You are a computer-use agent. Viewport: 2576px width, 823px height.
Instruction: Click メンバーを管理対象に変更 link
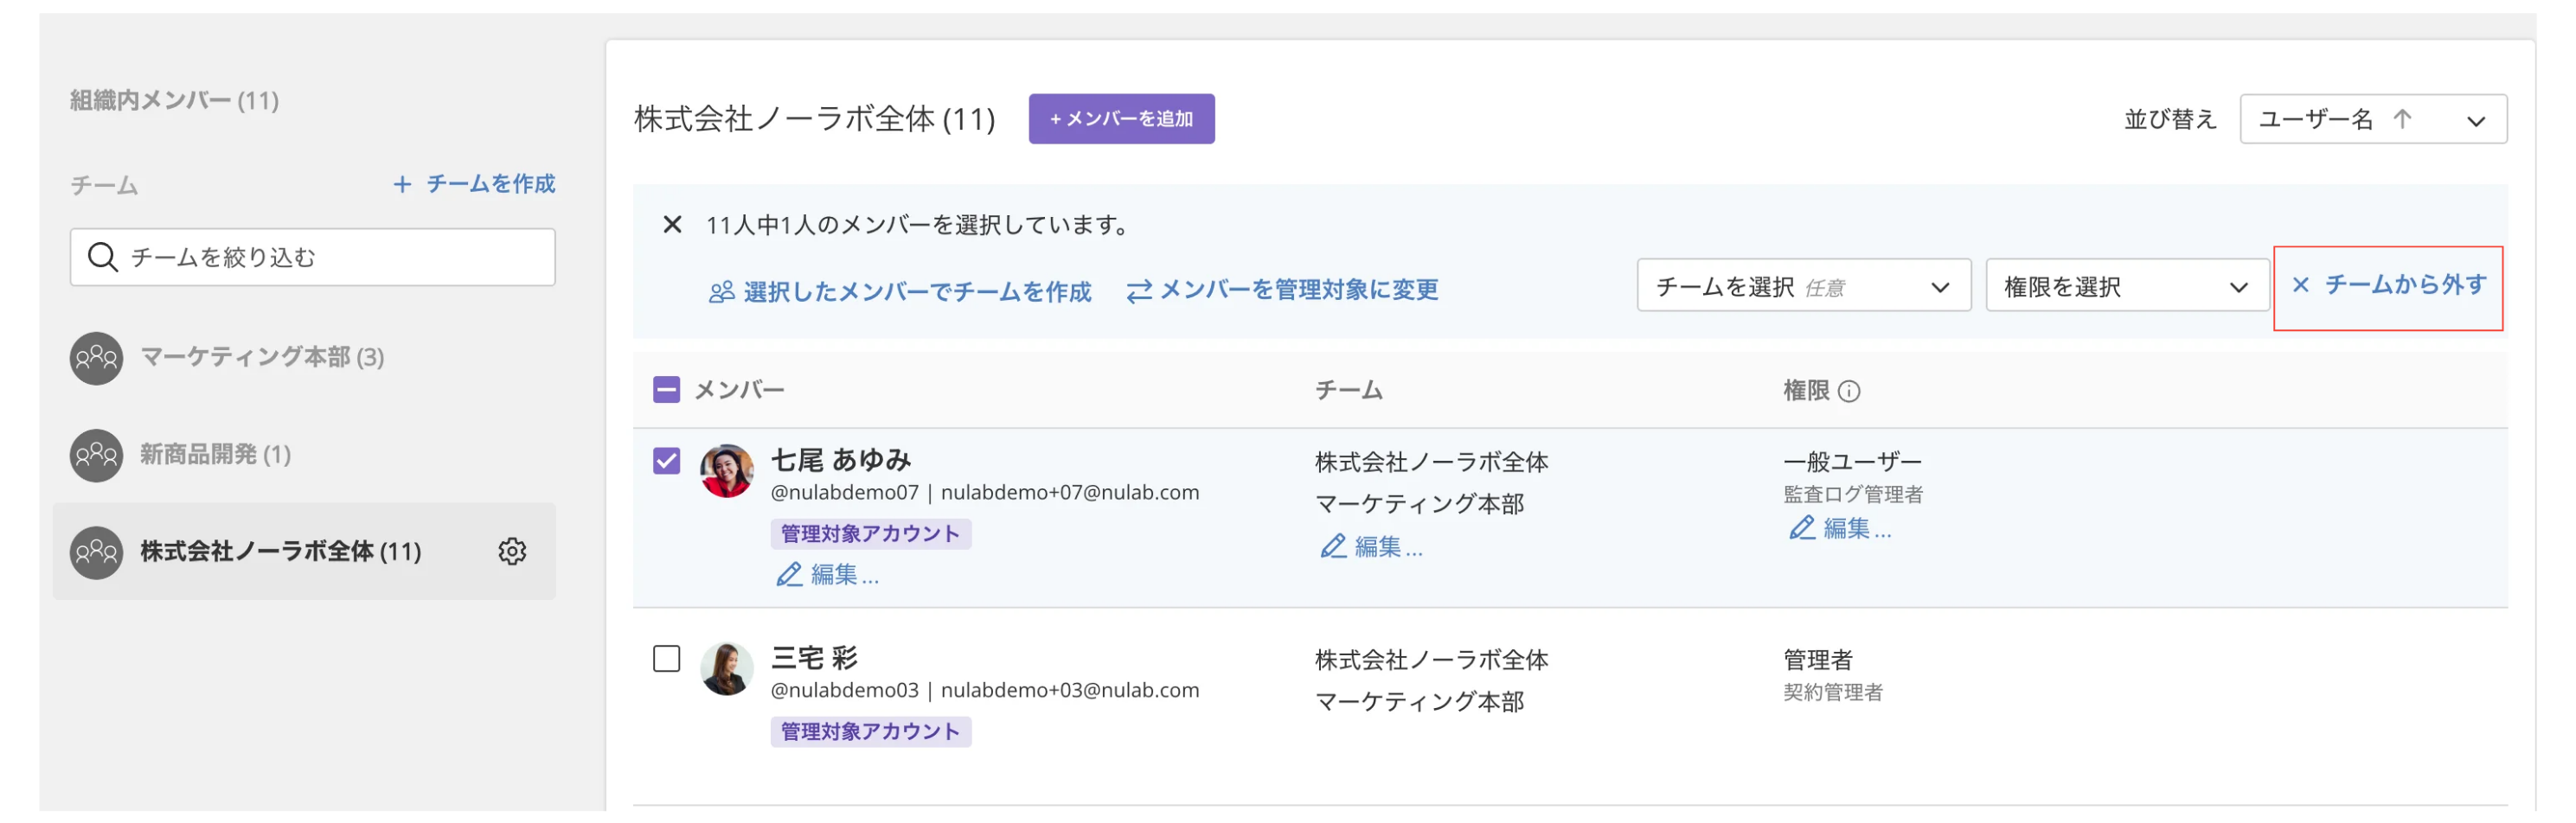[1282, 290]
